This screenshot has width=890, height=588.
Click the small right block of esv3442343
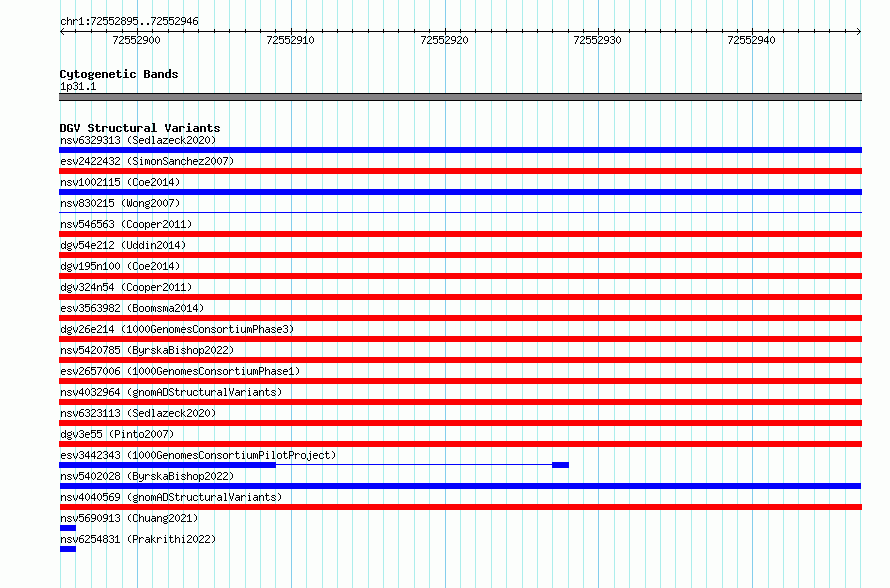(561, 465)
